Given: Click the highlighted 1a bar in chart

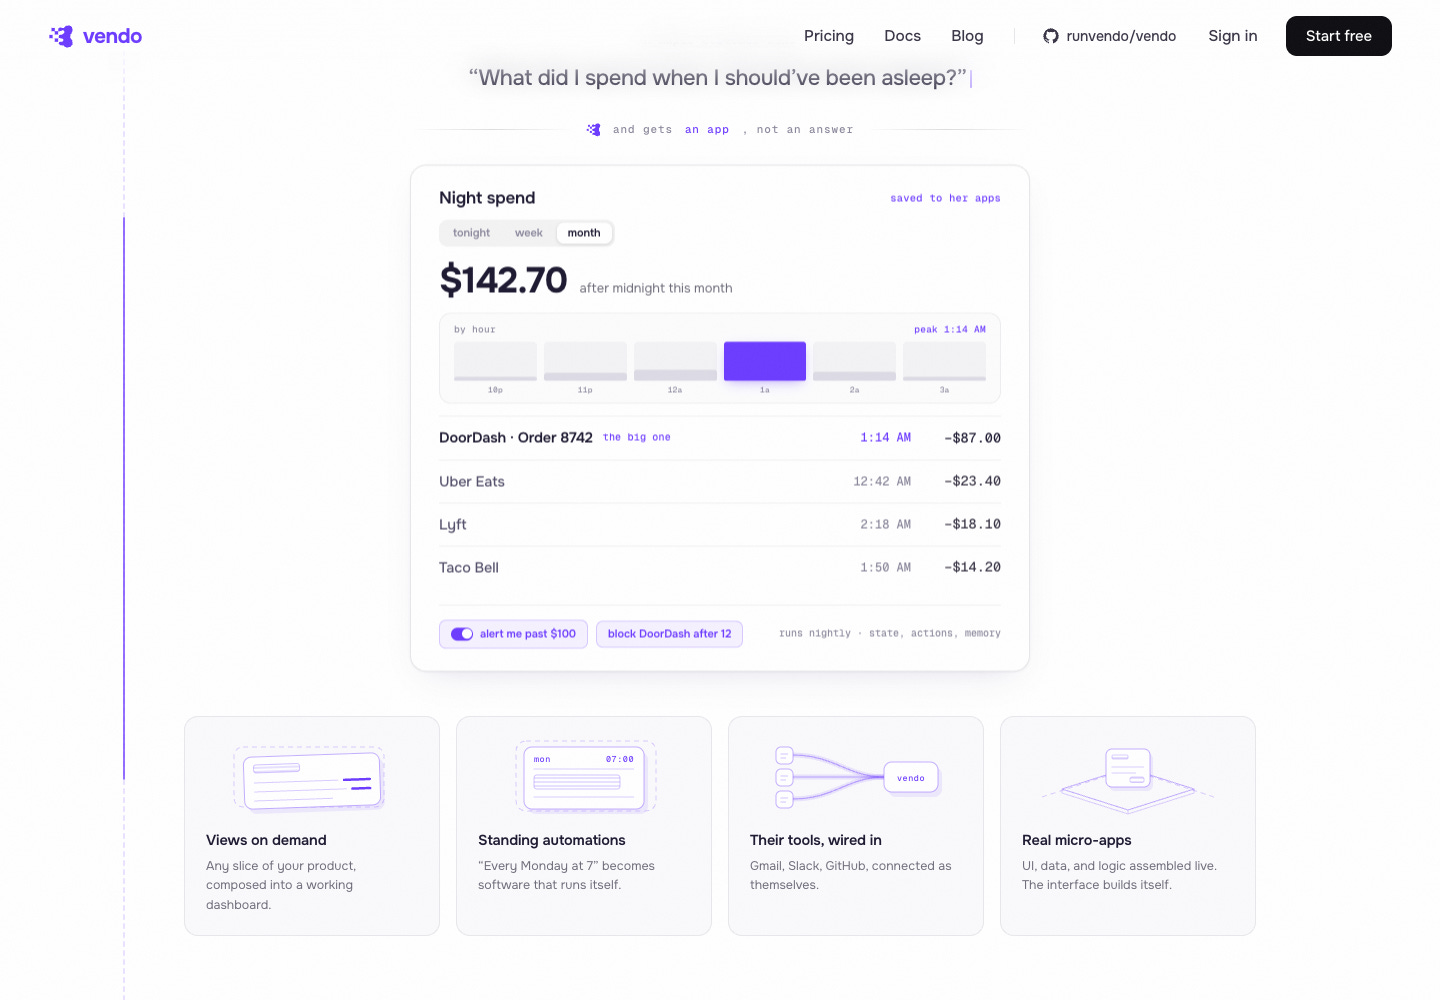Looking at the screenshot, I should pos(765,361).
